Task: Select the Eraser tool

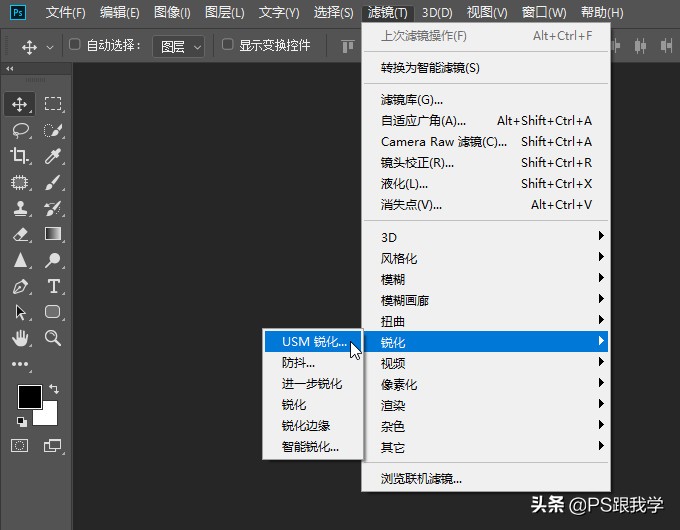Action: tap(20, 234)
